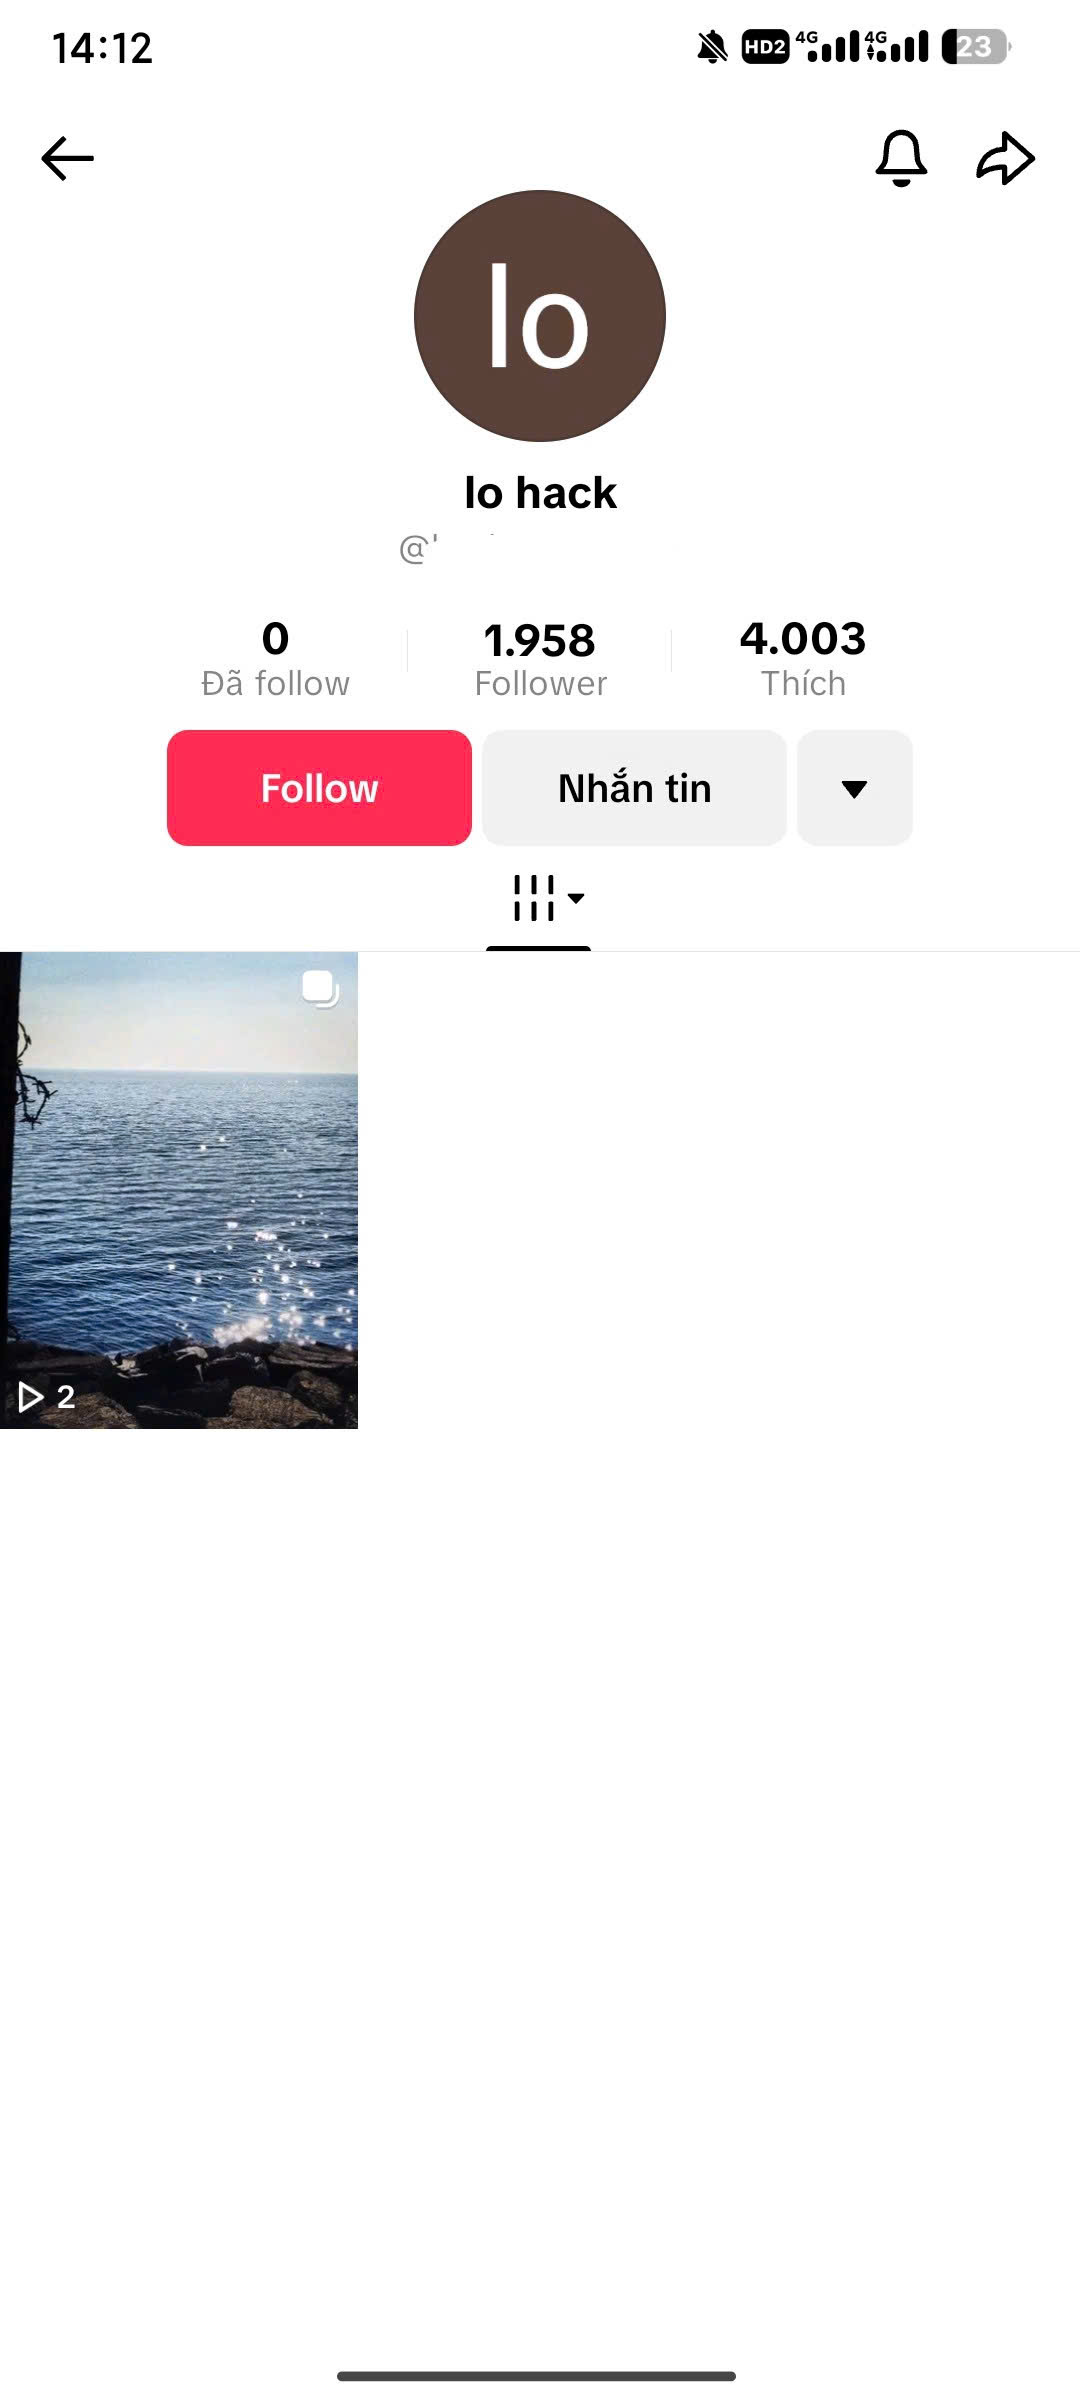Expand suggested accounts dropdown arrow button

point(855,788)
